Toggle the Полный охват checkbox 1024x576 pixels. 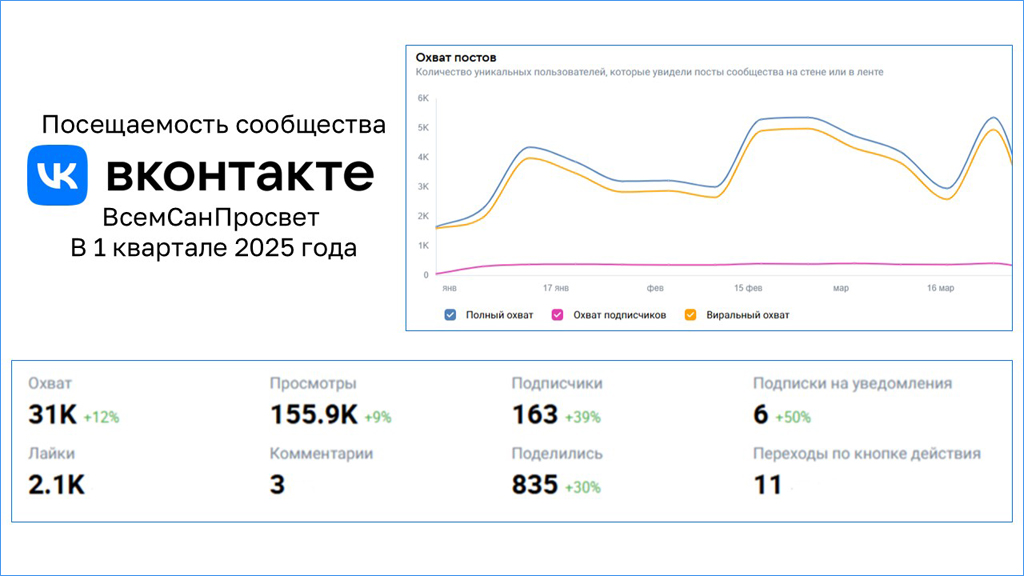451,315
